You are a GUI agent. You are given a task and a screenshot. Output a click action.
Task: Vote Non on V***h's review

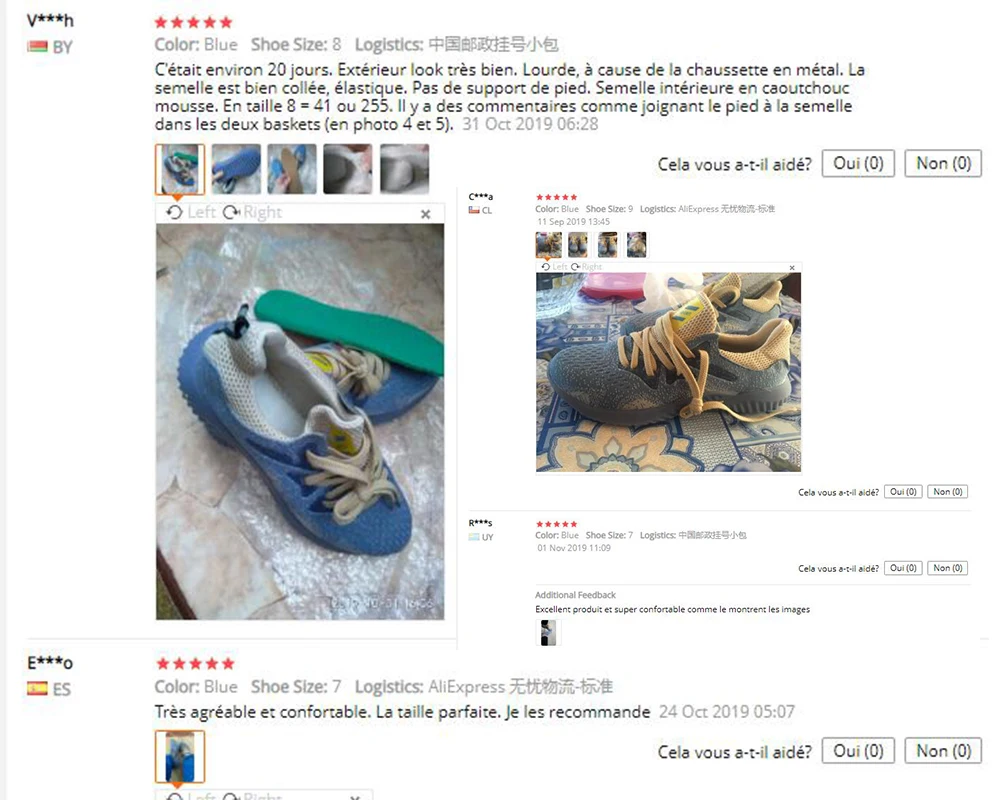[943, 164]
